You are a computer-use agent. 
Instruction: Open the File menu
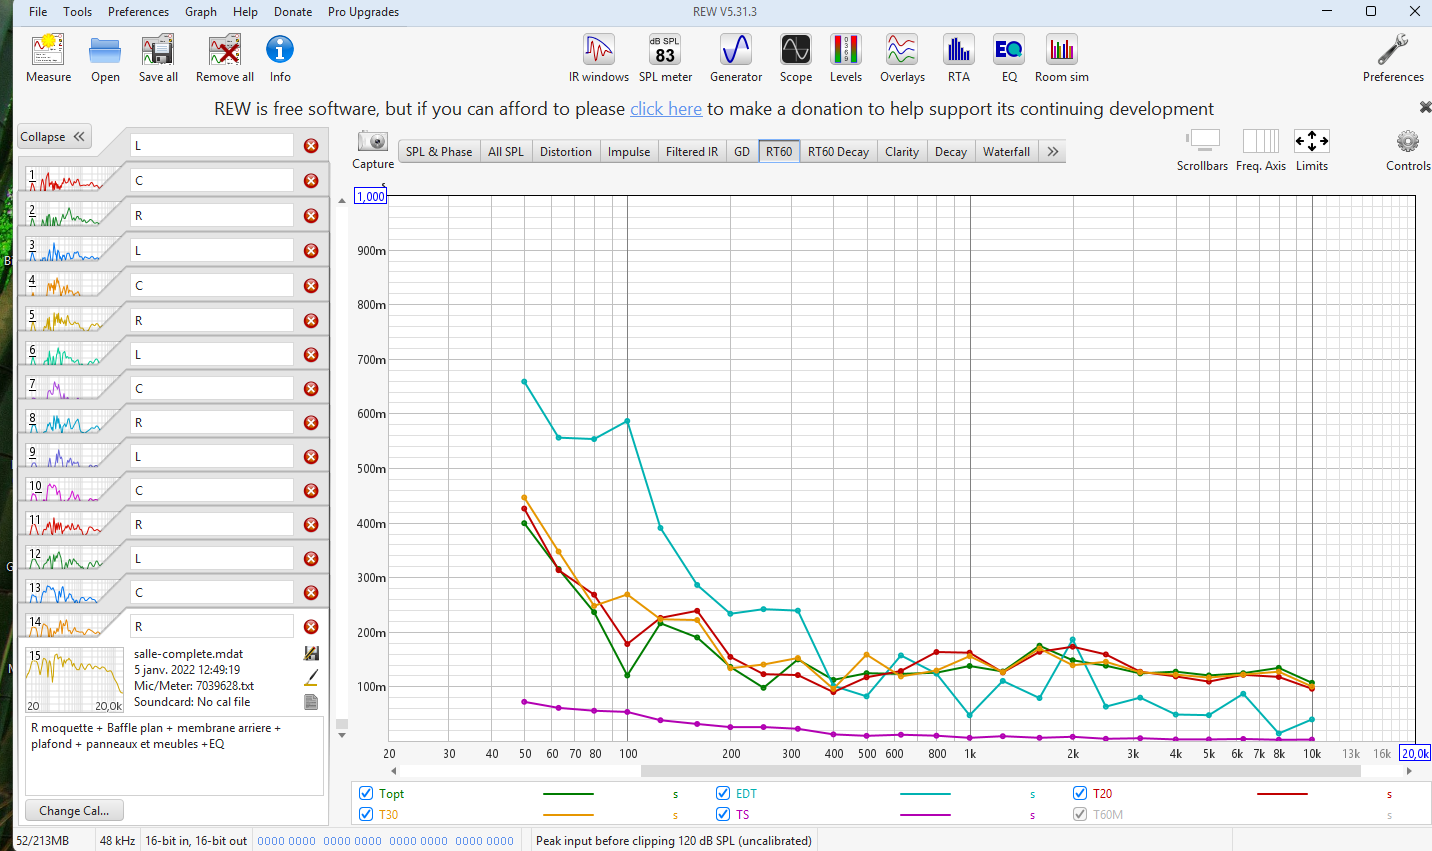tap(38, 12)
